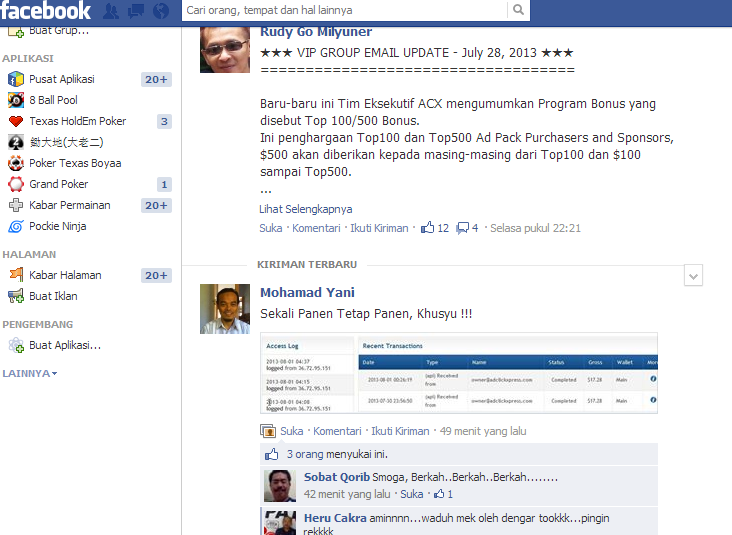Click the Kabar Permainan 20+ badge

156,205
